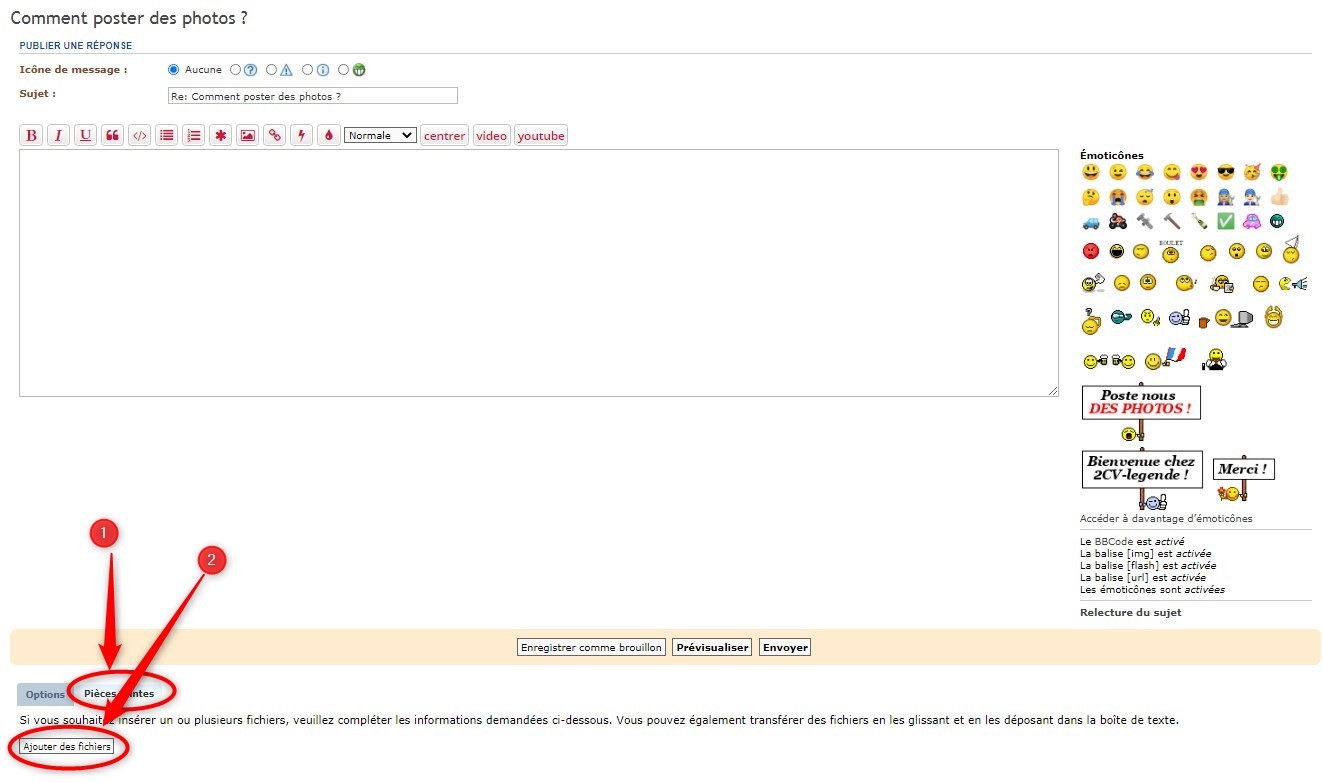Toggle bold text formatting
The image size is (1323, 783).
pos(31,136)
